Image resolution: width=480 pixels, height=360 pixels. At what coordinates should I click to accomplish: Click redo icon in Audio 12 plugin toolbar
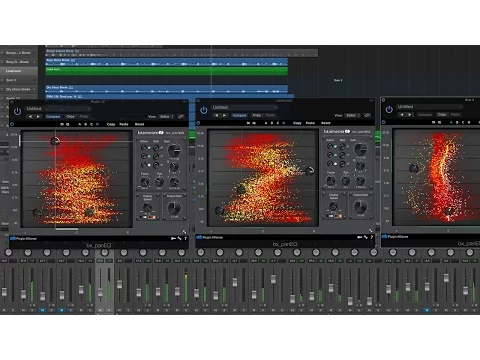(x=68, y=124)
